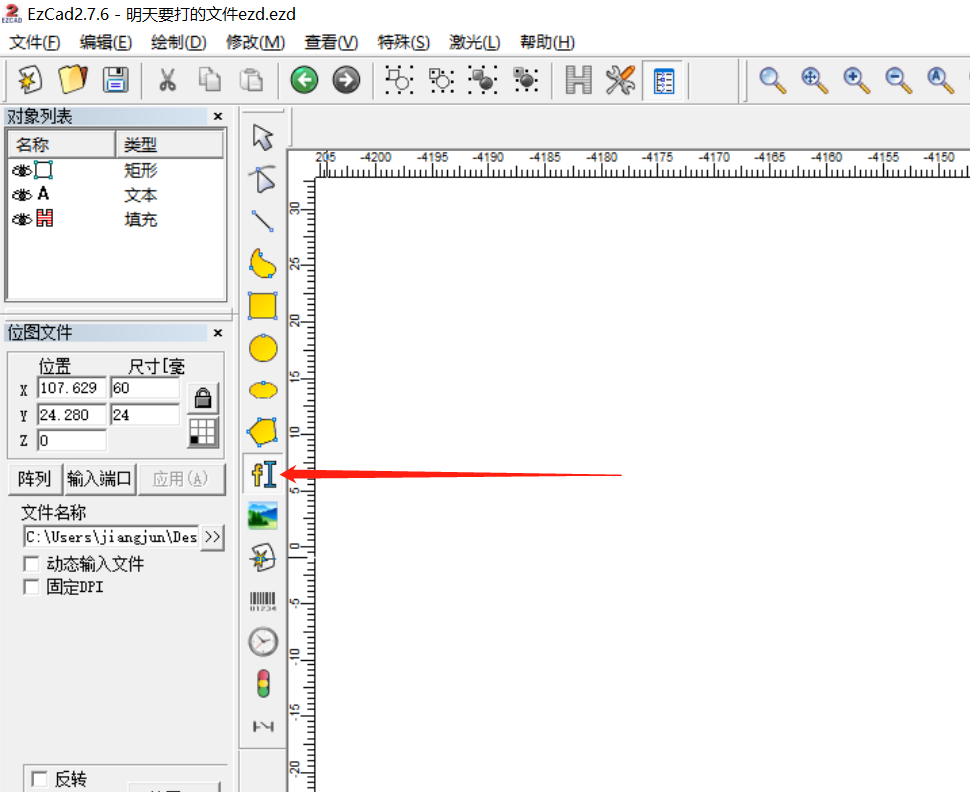This screenshot has height=792, width=970.
Task: Click the pan magnifier zoom icon
Action: [814, 80]
